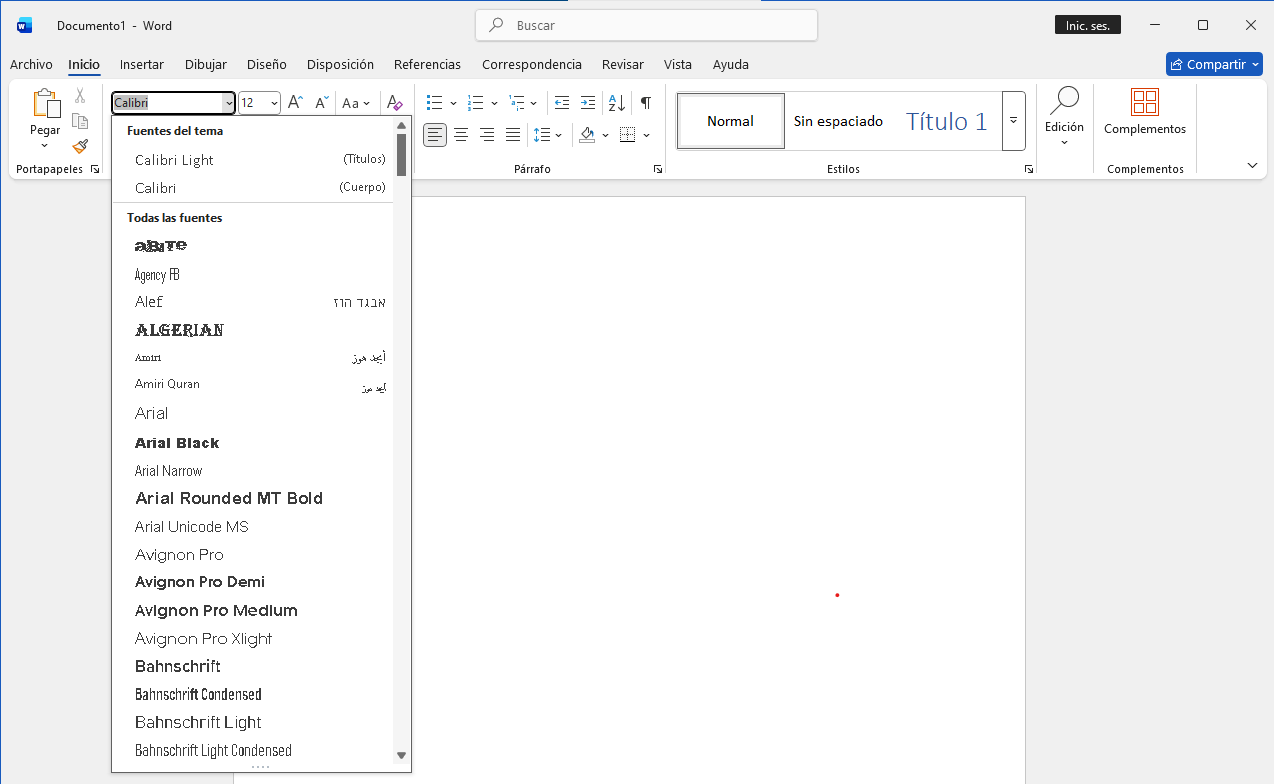Click the Format Painter brush icon
The height and width of the screenshot is (784, 1274).
pyautogui.click(x=80, y=146)
